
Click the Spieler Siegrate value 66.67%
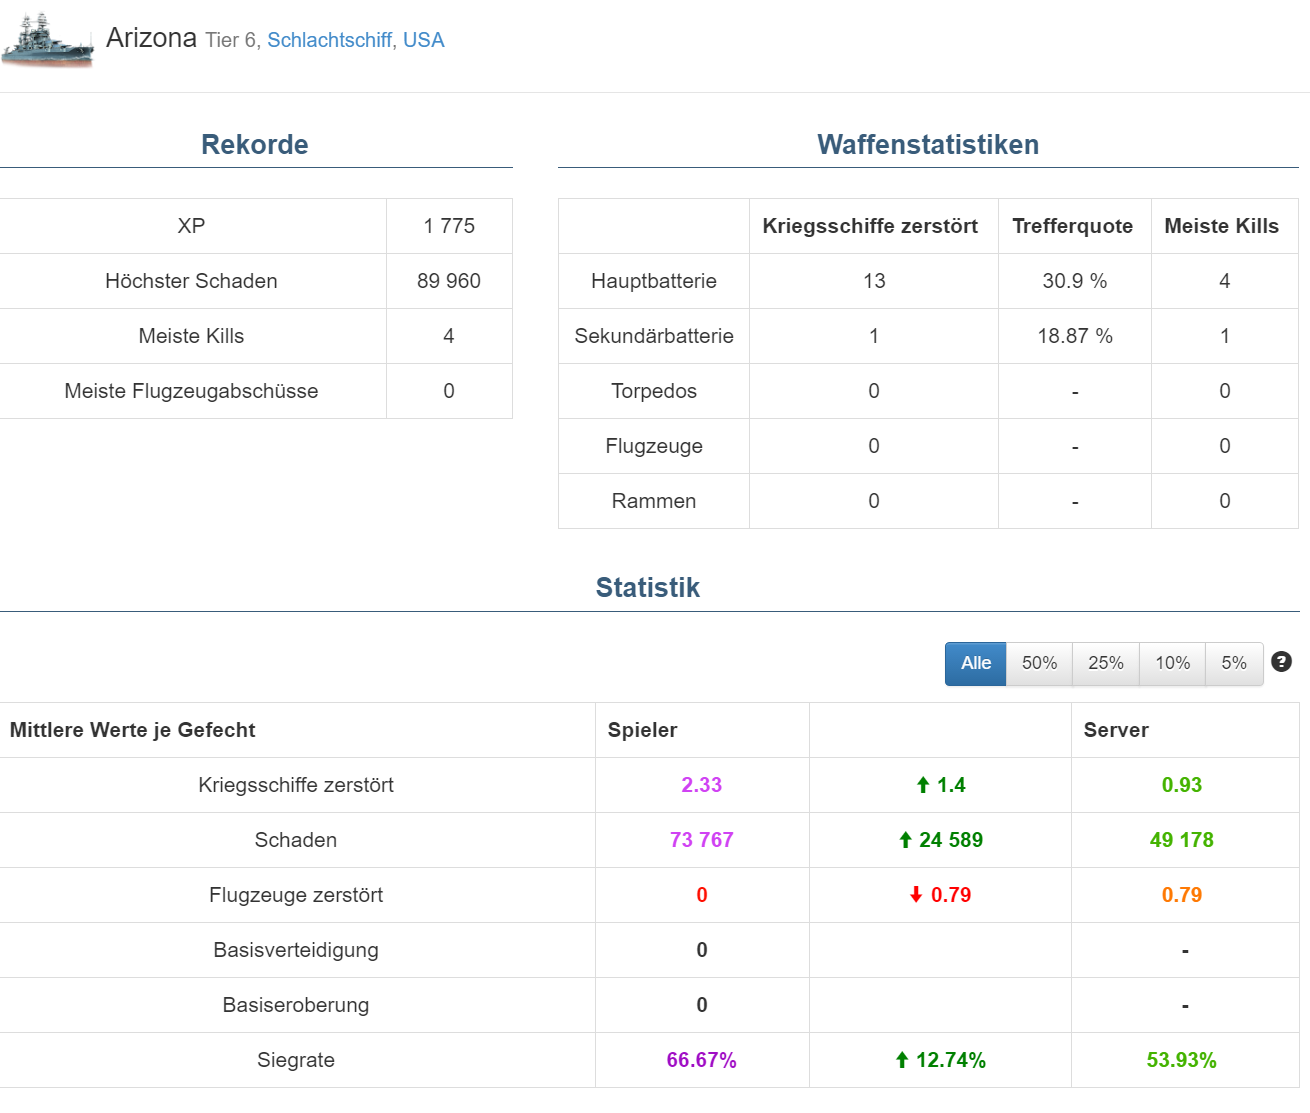click(x=702, y=1061)
